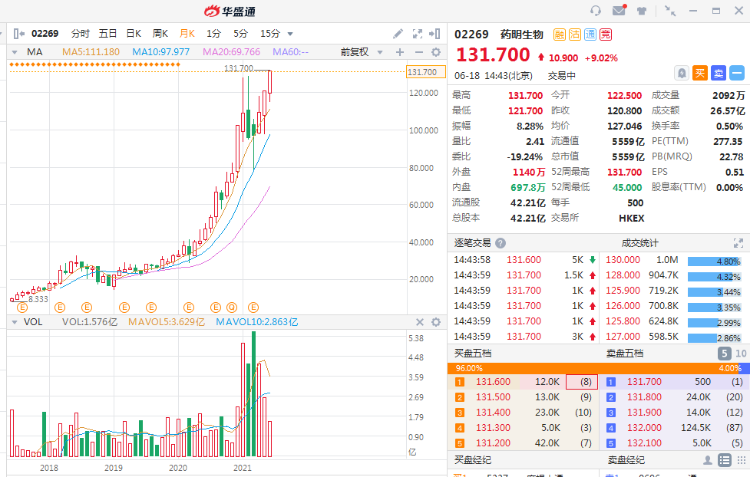Viewport: 750px width, 477px height.
Task: Switch to 分时 chart tab
Action: (80, 33)
